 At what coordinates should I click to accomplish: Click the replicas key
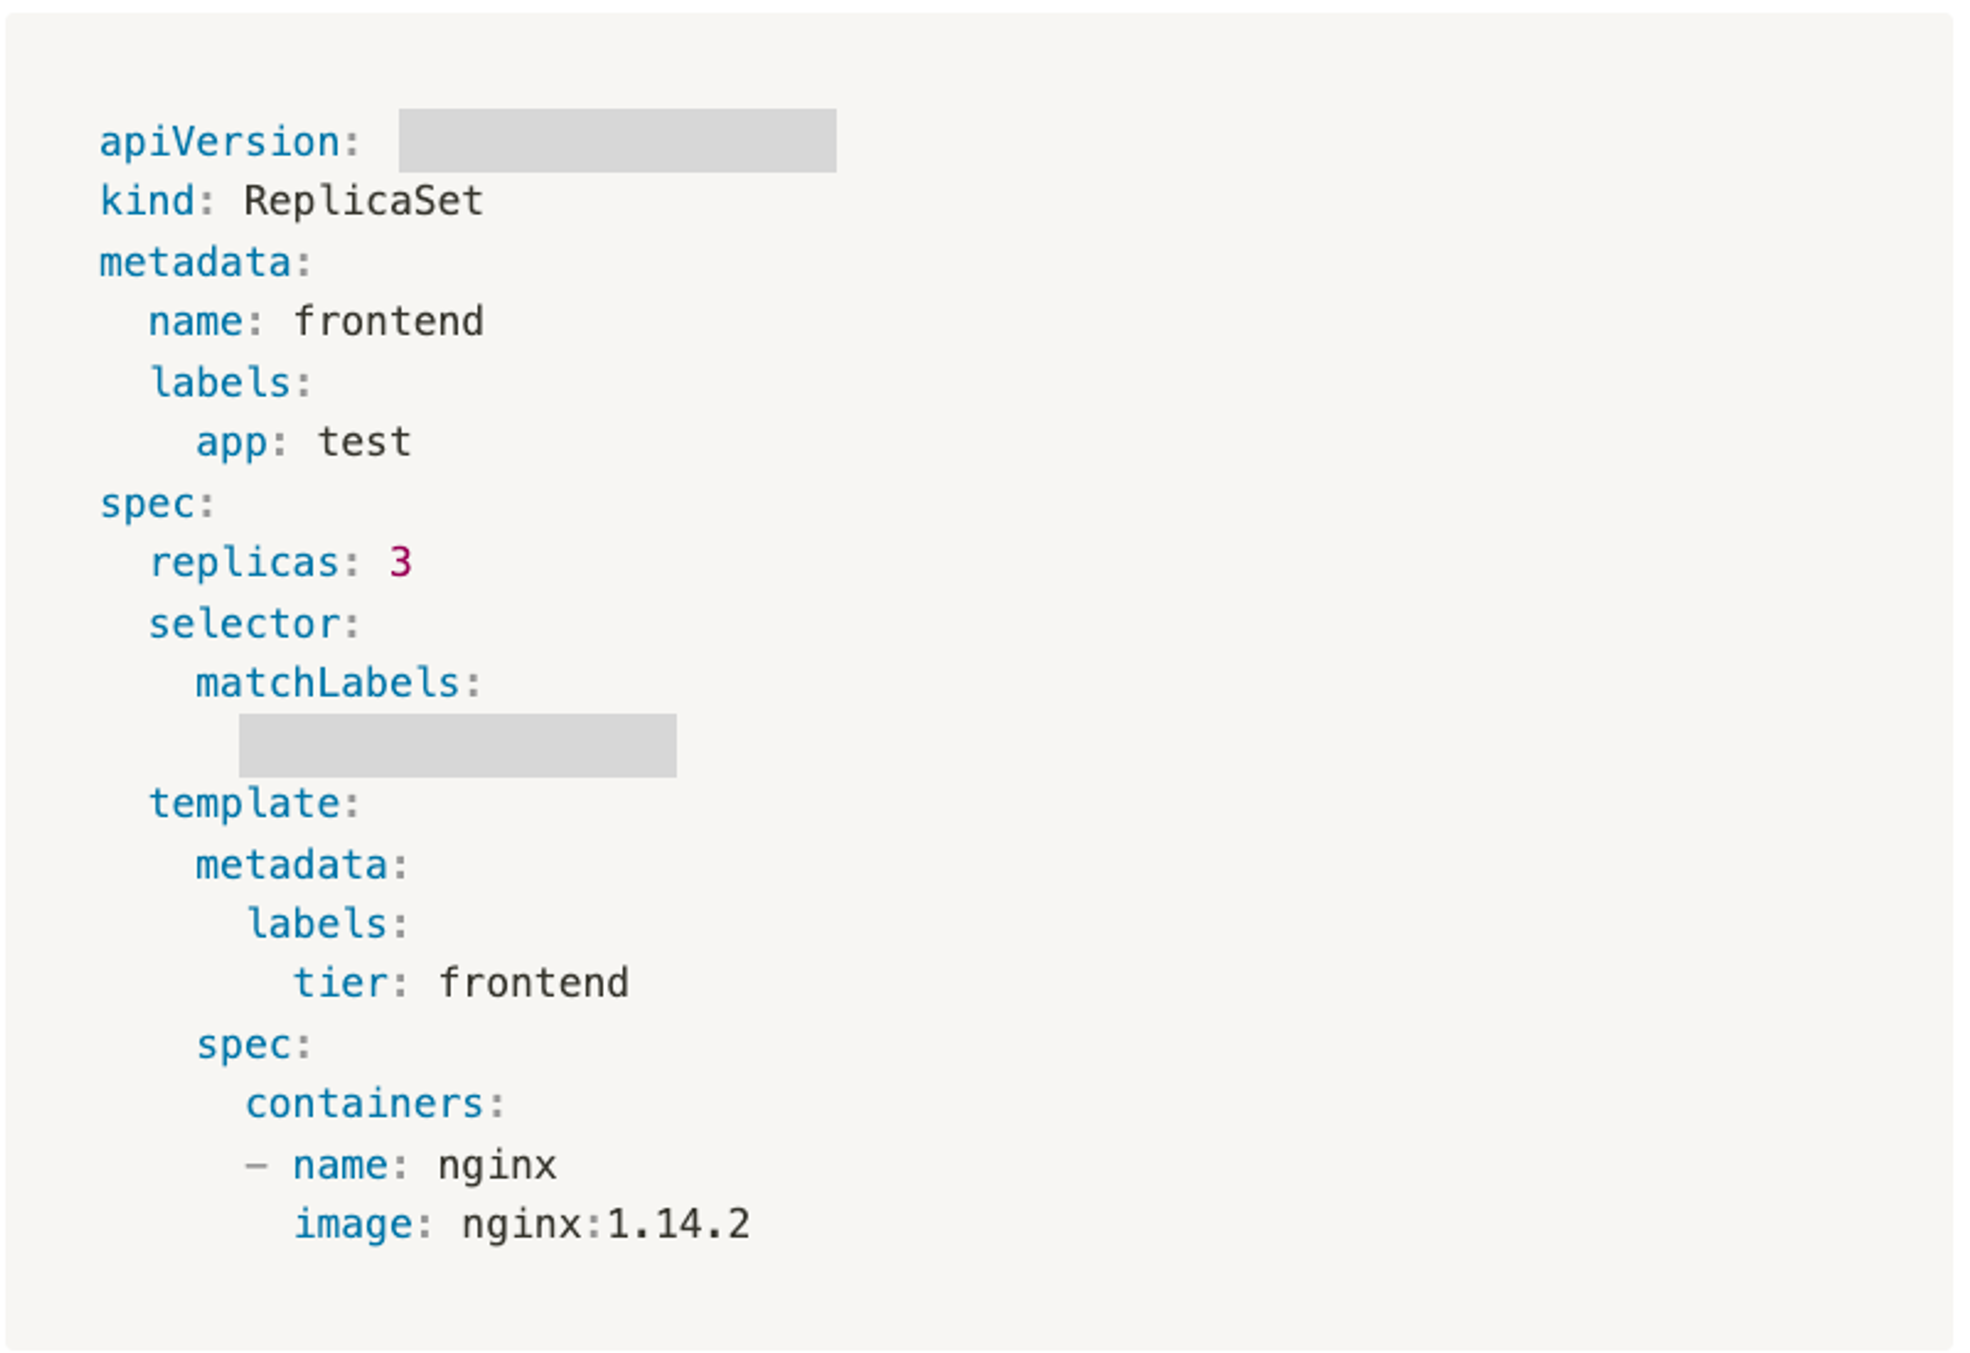coord(244,563)
